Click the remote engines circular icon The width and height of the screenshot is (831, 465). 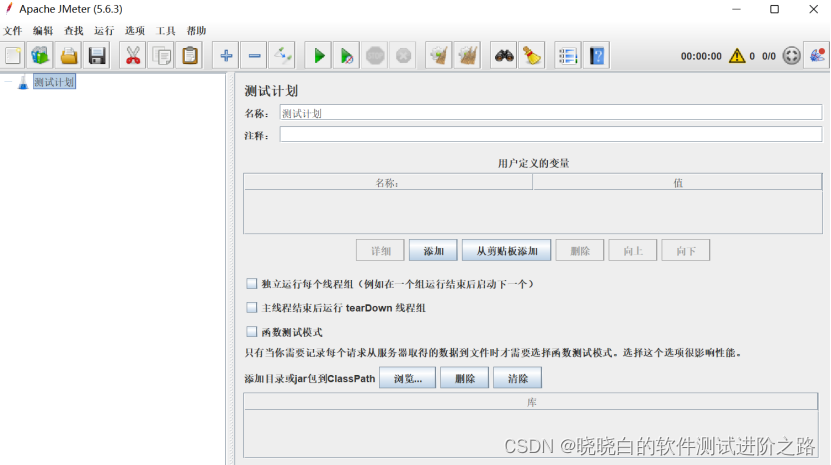pos(791,56)
